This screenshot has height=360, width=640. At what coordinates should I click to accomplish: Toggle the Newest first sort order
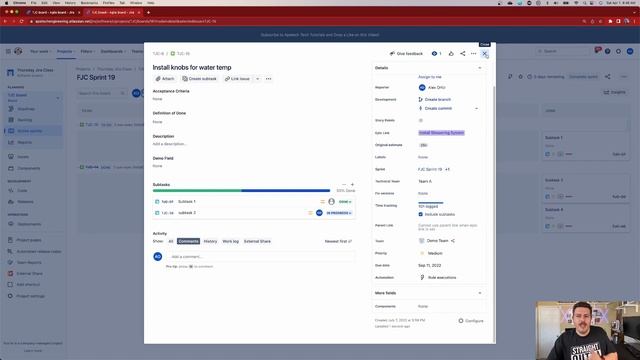coord(338,241)
